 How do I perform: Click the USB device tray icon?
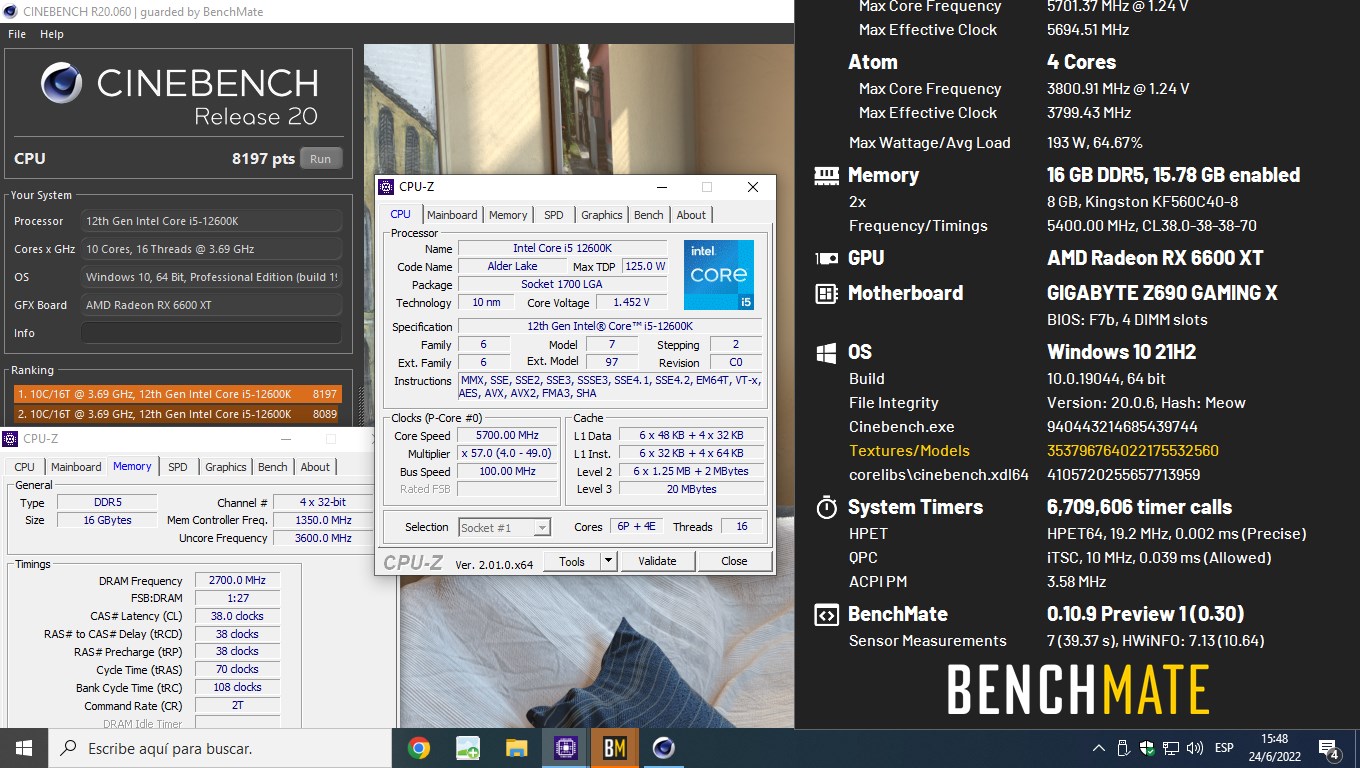[1123, 748]
